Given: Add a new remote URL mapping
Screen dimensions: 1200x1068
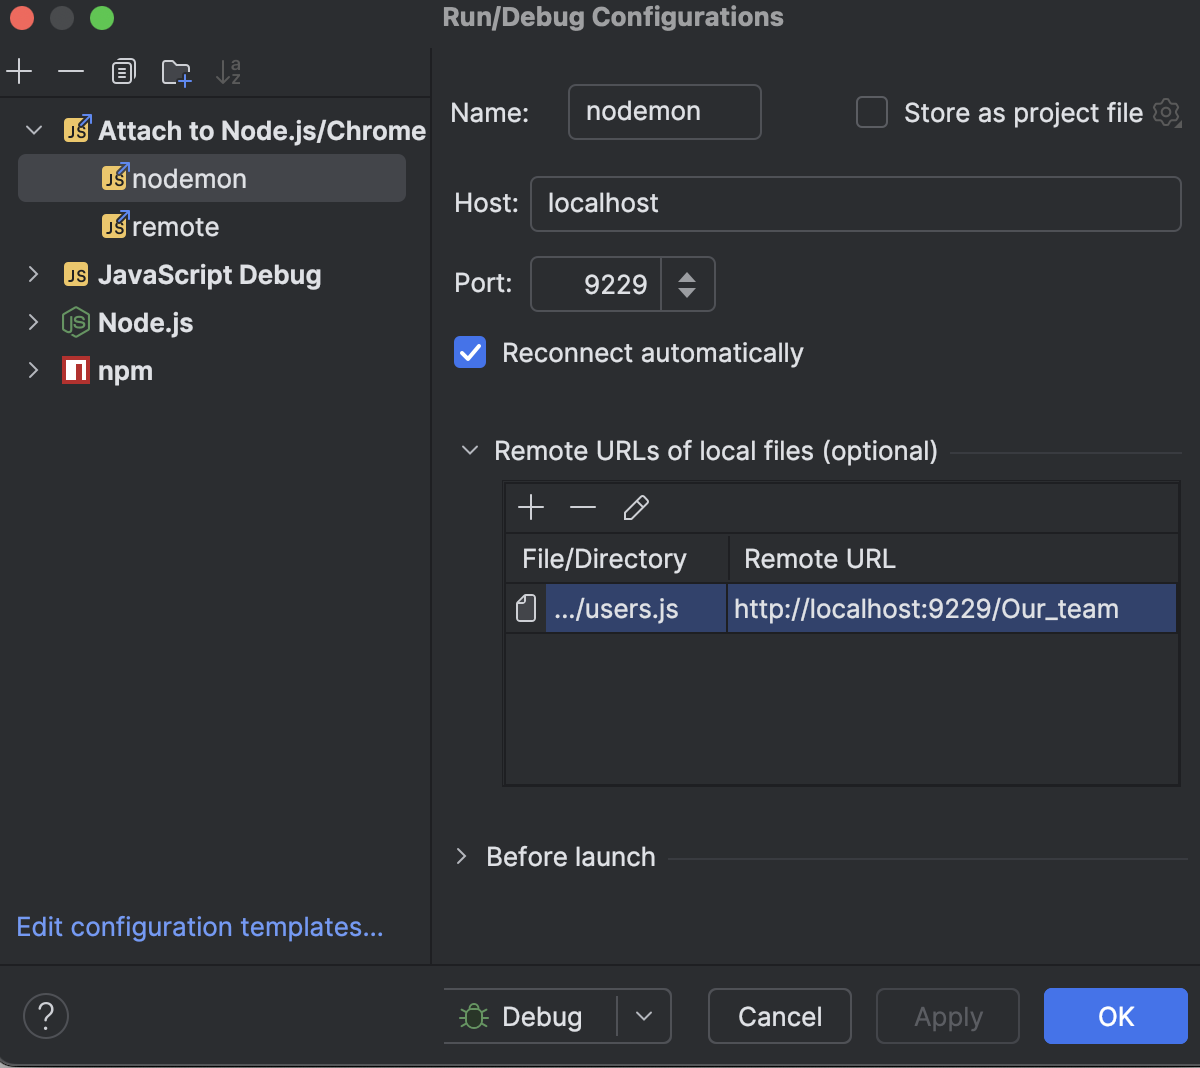Looking at the screenshot, I should tap(531, 507).
